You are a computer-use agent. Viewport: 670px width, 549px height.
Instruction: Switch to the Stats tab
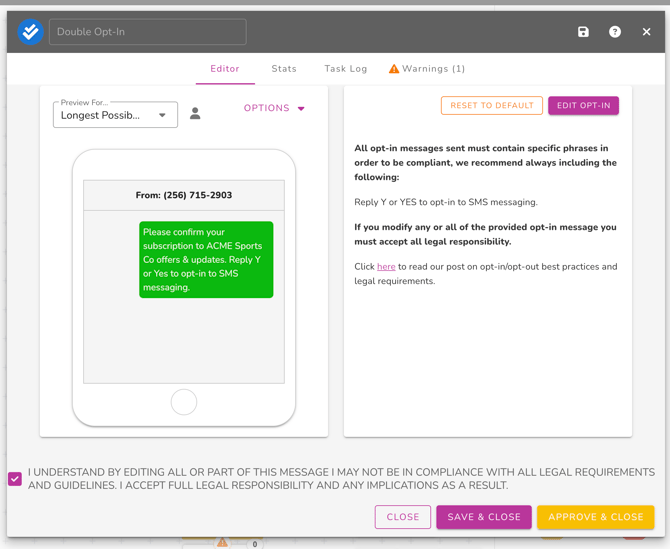284,69
